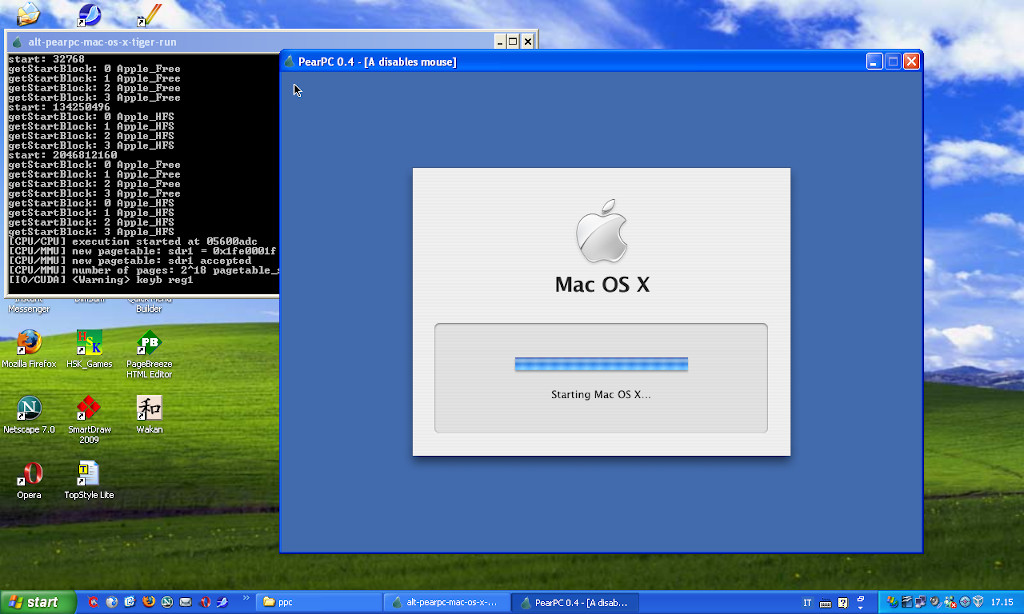Click the network computers tray icon

(x=920, y=602)
